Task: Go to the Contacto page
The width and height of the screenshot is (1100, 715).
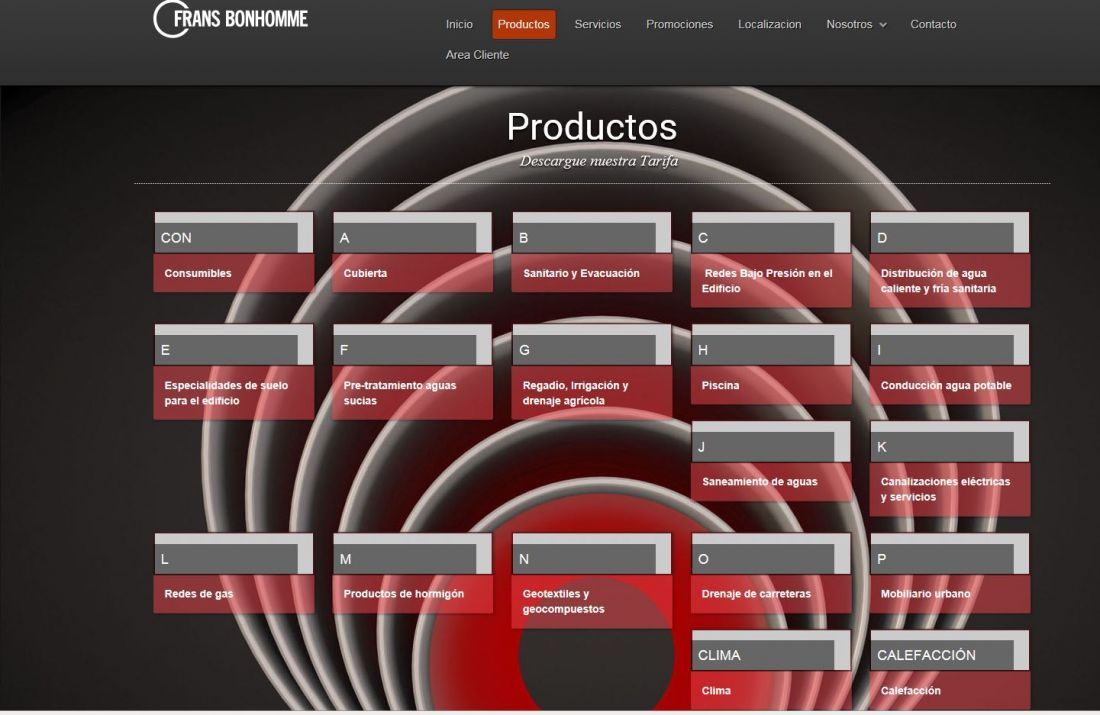Action: [933, 24]
